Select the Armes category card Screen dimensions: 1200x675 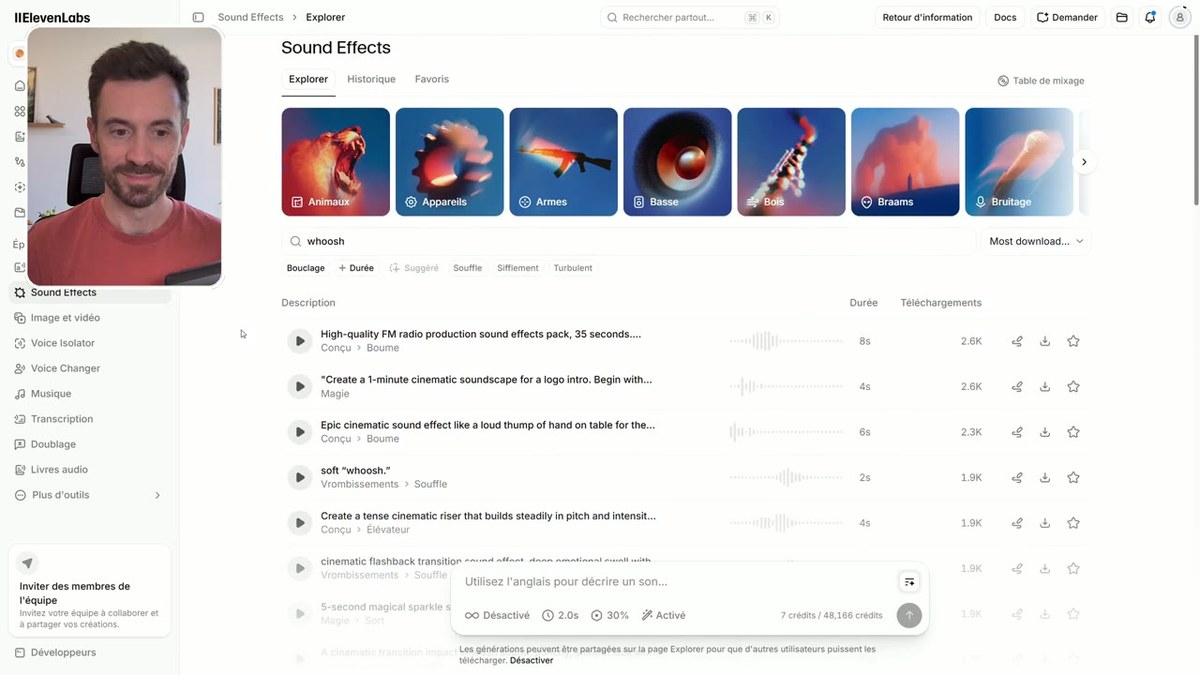click(563, 162)
